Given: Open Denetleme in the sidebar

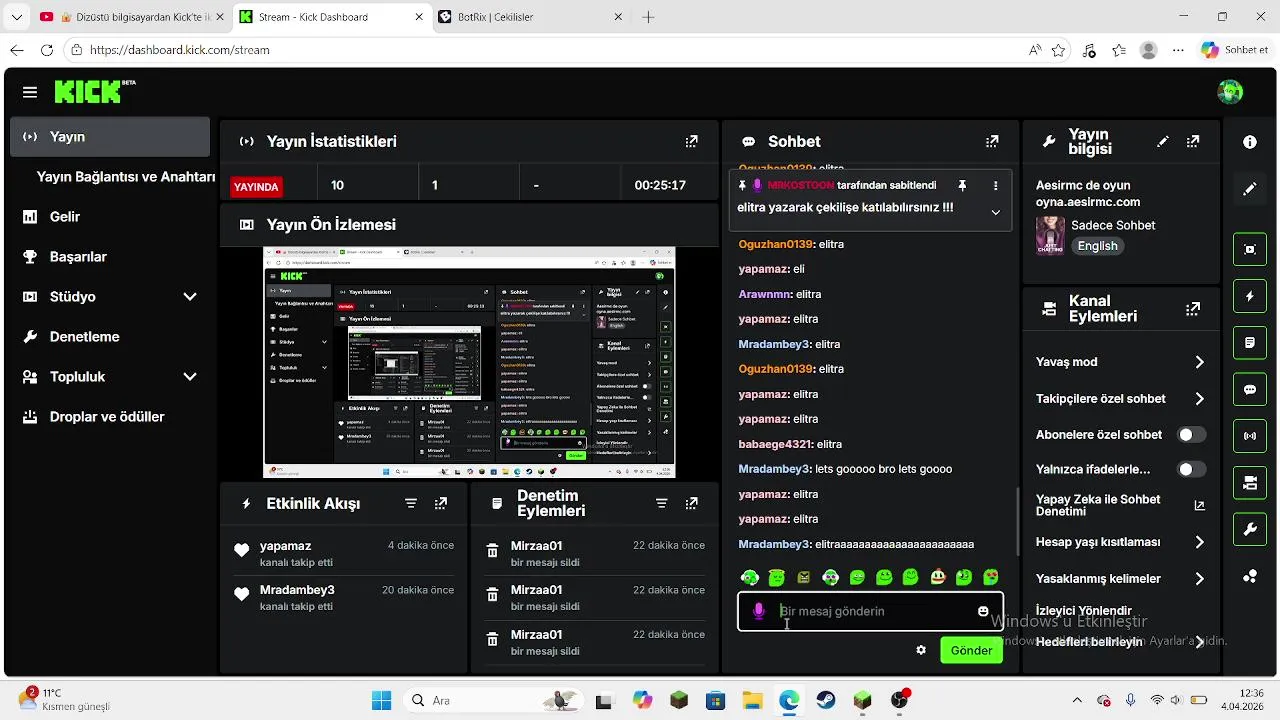Looking at the screenshot, I should tap(110, 337).
